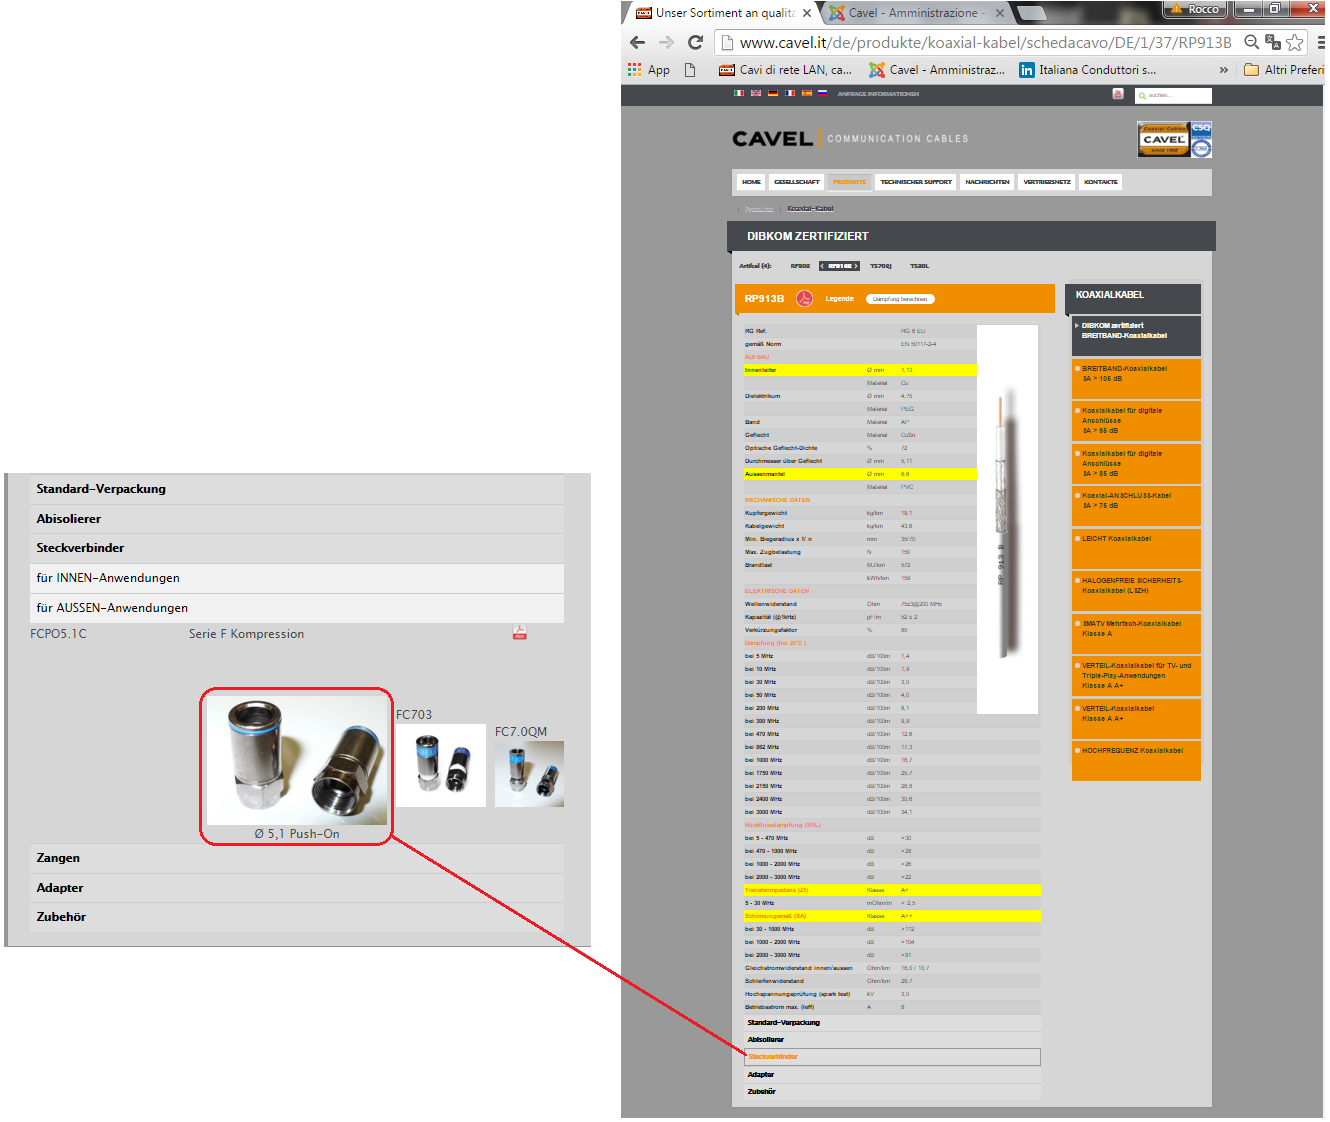The height and width of the screenshot is (1122, 1330).
Task: Click the Legende link
Action: point(839,299)
